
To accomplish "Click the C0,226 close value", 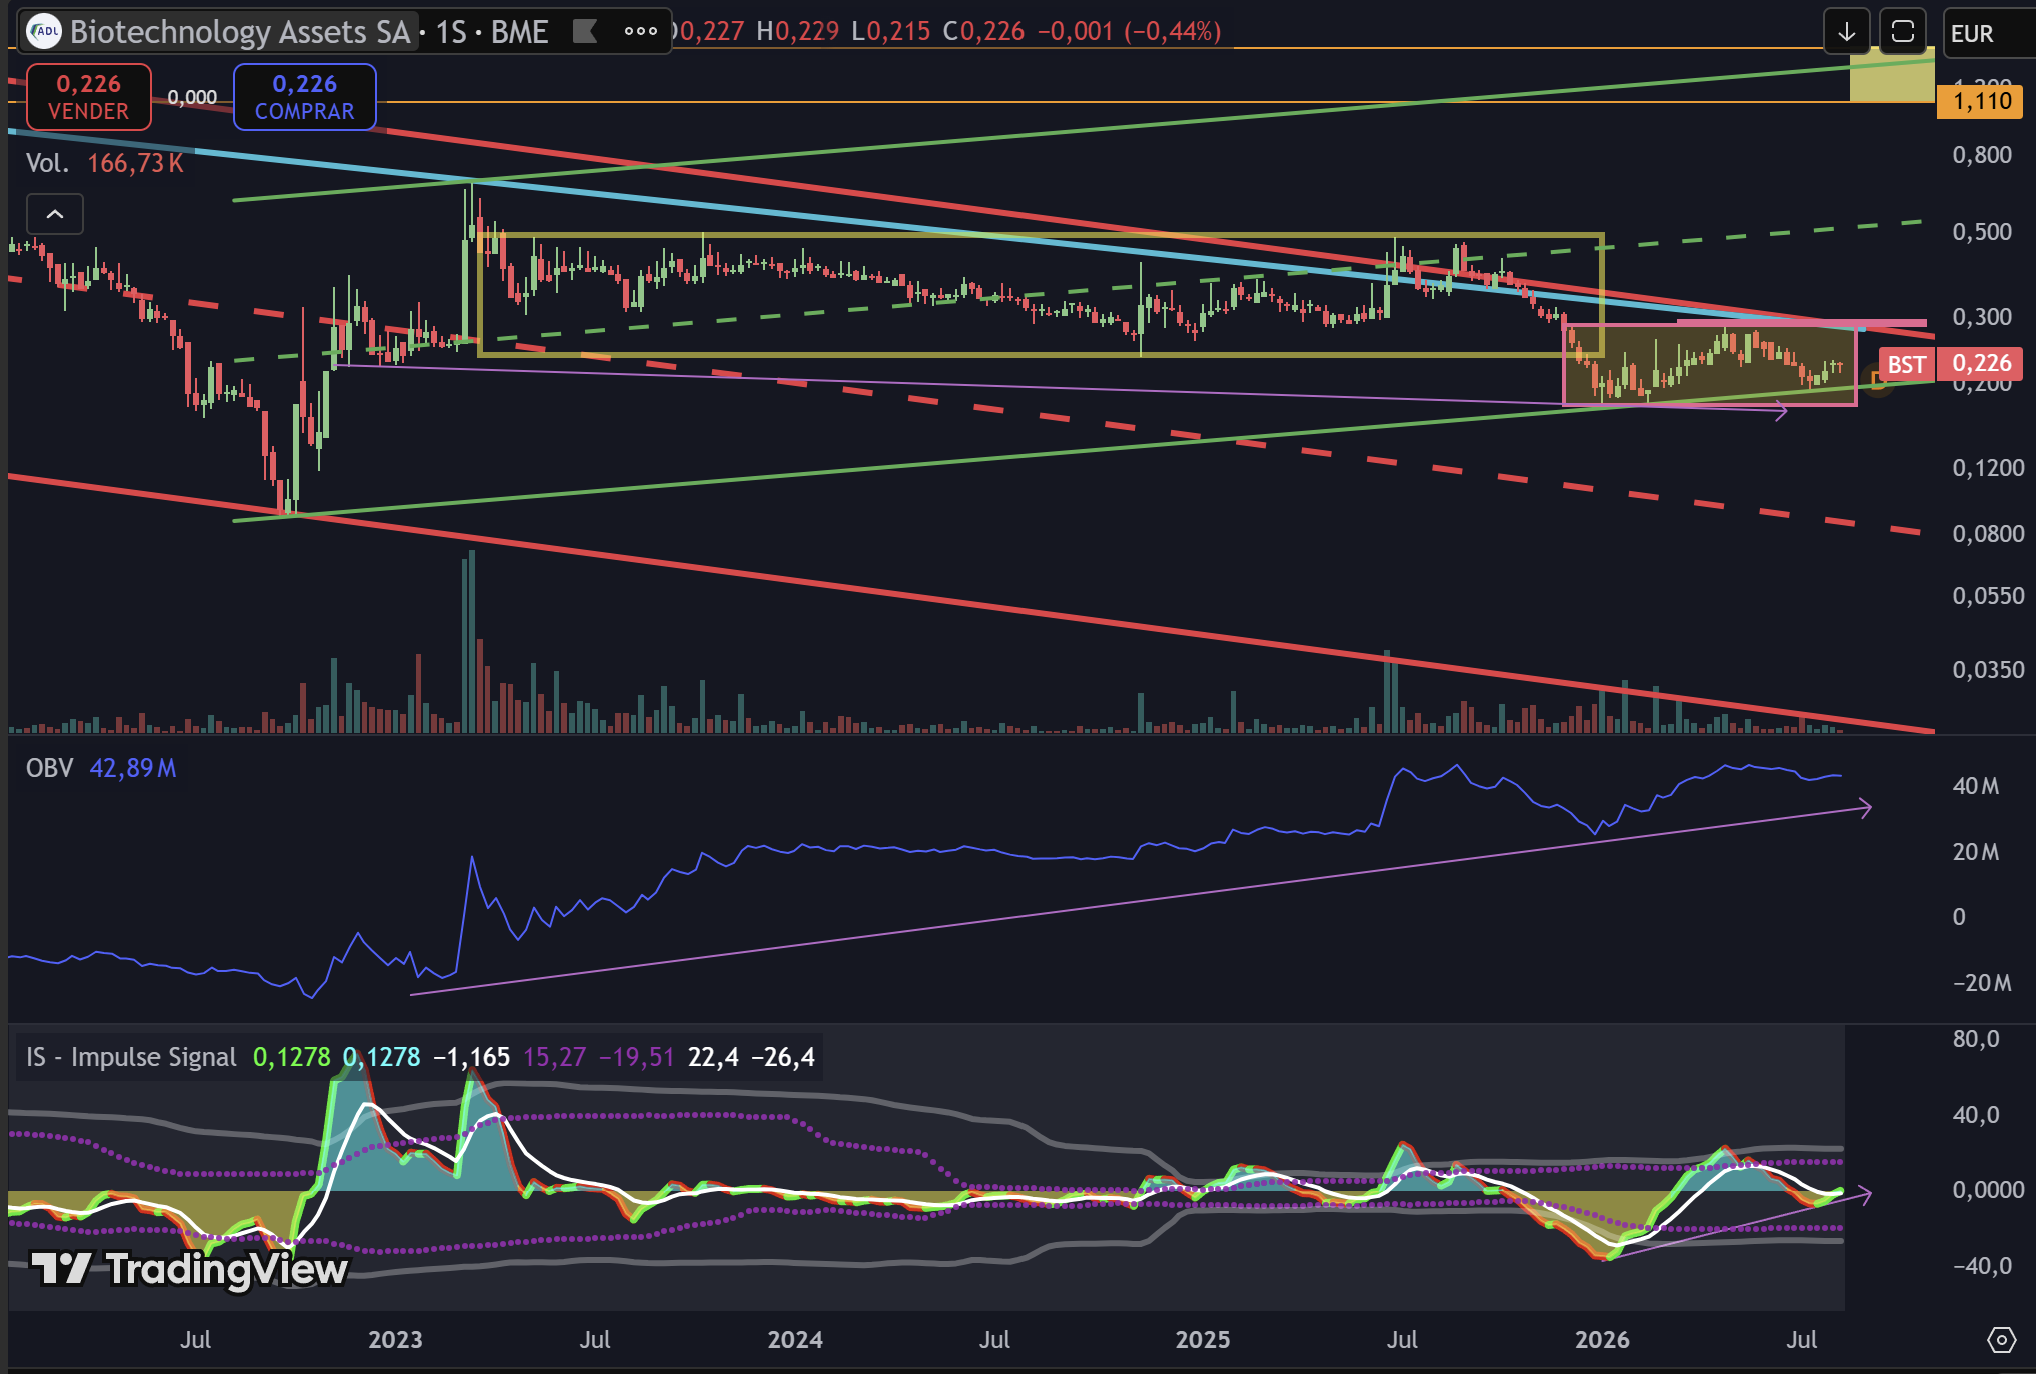I will click(x=984, y=32).
